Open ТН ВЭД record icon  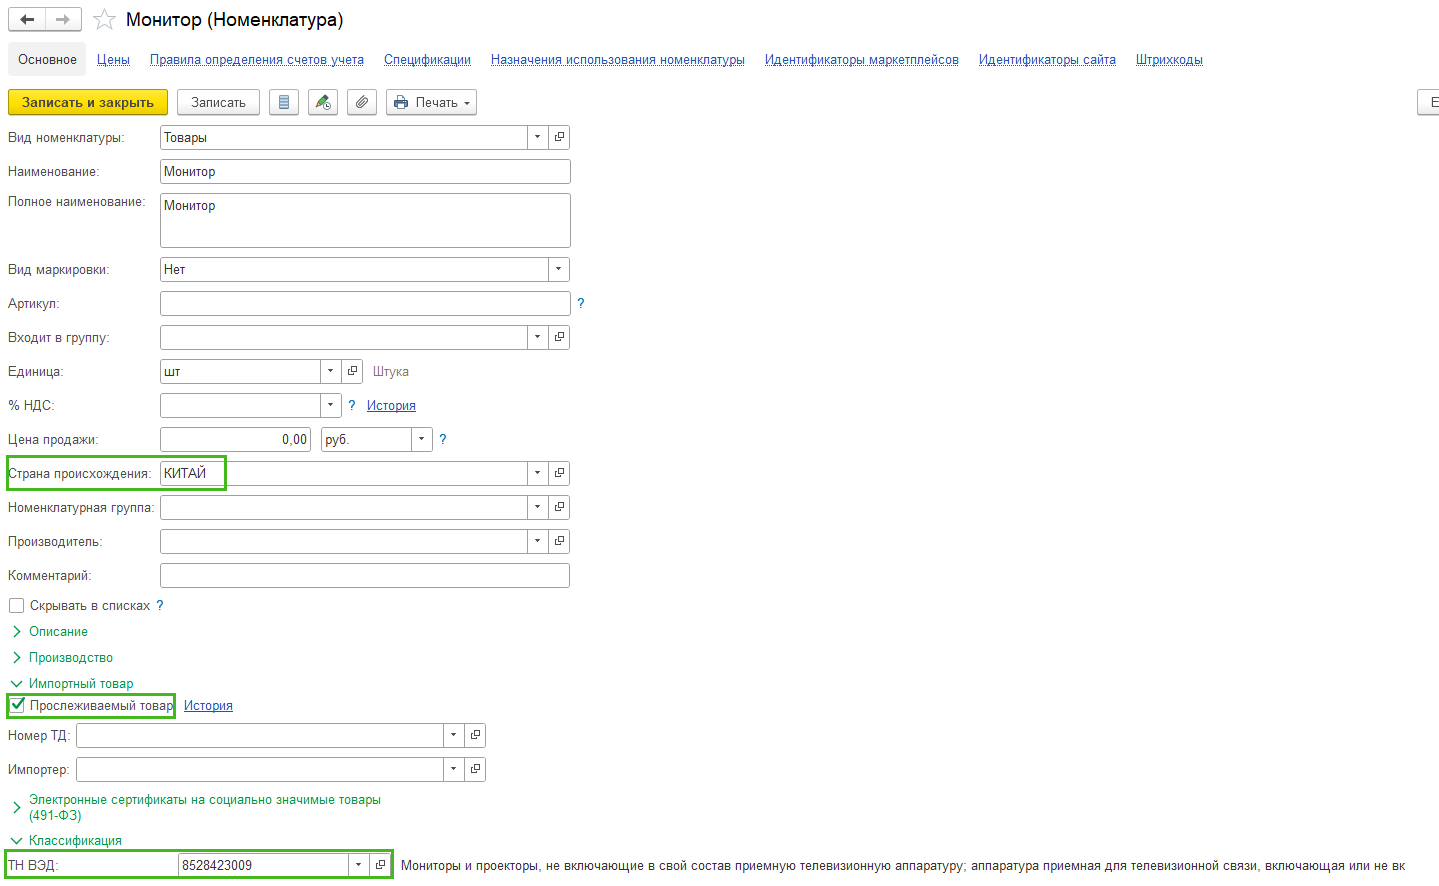pyautogui.click(x=380, y=865)
